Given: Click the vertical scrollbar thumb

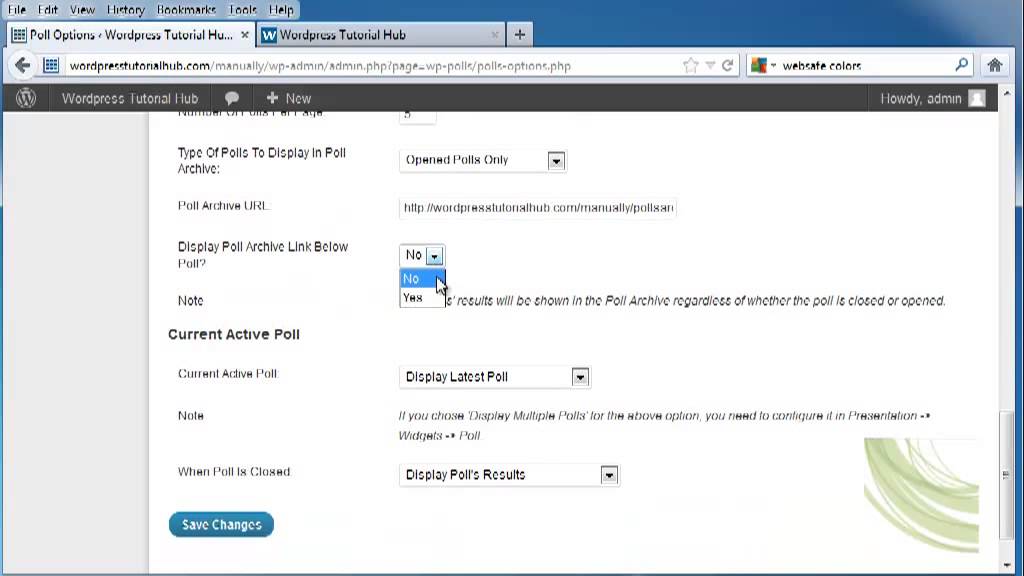Looking at the screenshot, I should click(x=1006, y=475).
